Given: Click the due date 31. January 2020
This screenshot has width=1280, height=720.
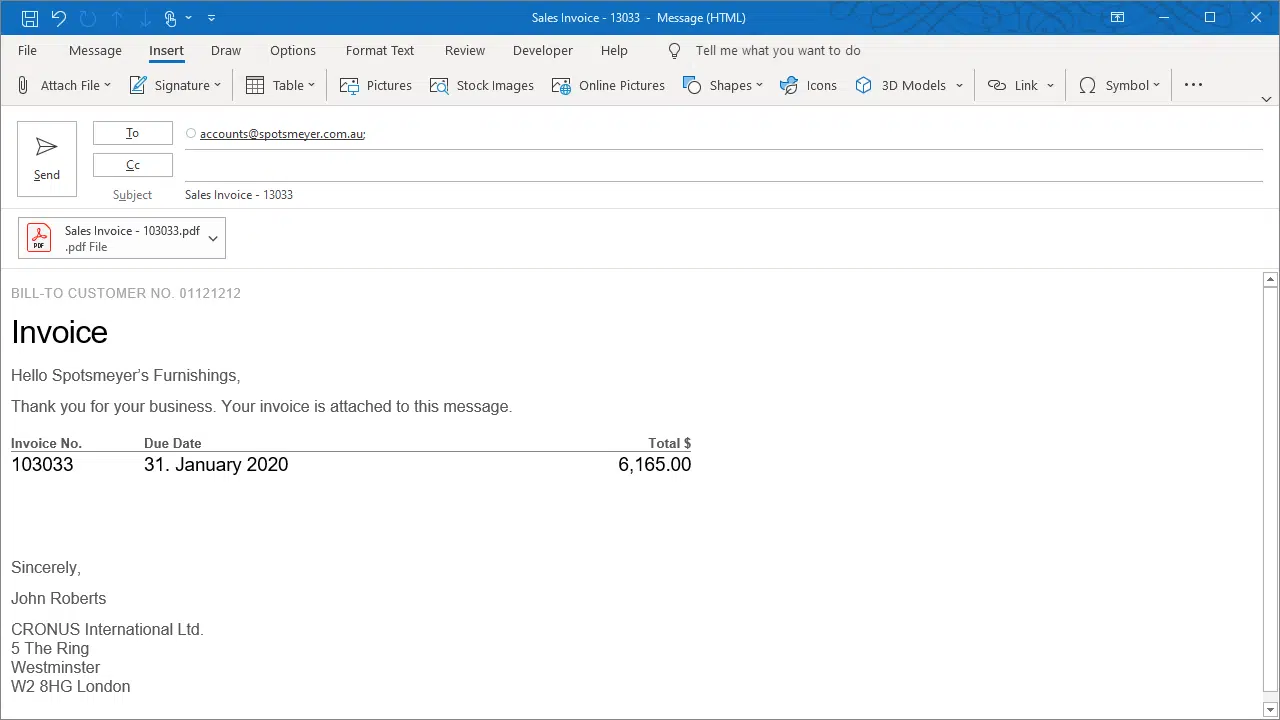Looking at the screenshot, I should 216,465.
